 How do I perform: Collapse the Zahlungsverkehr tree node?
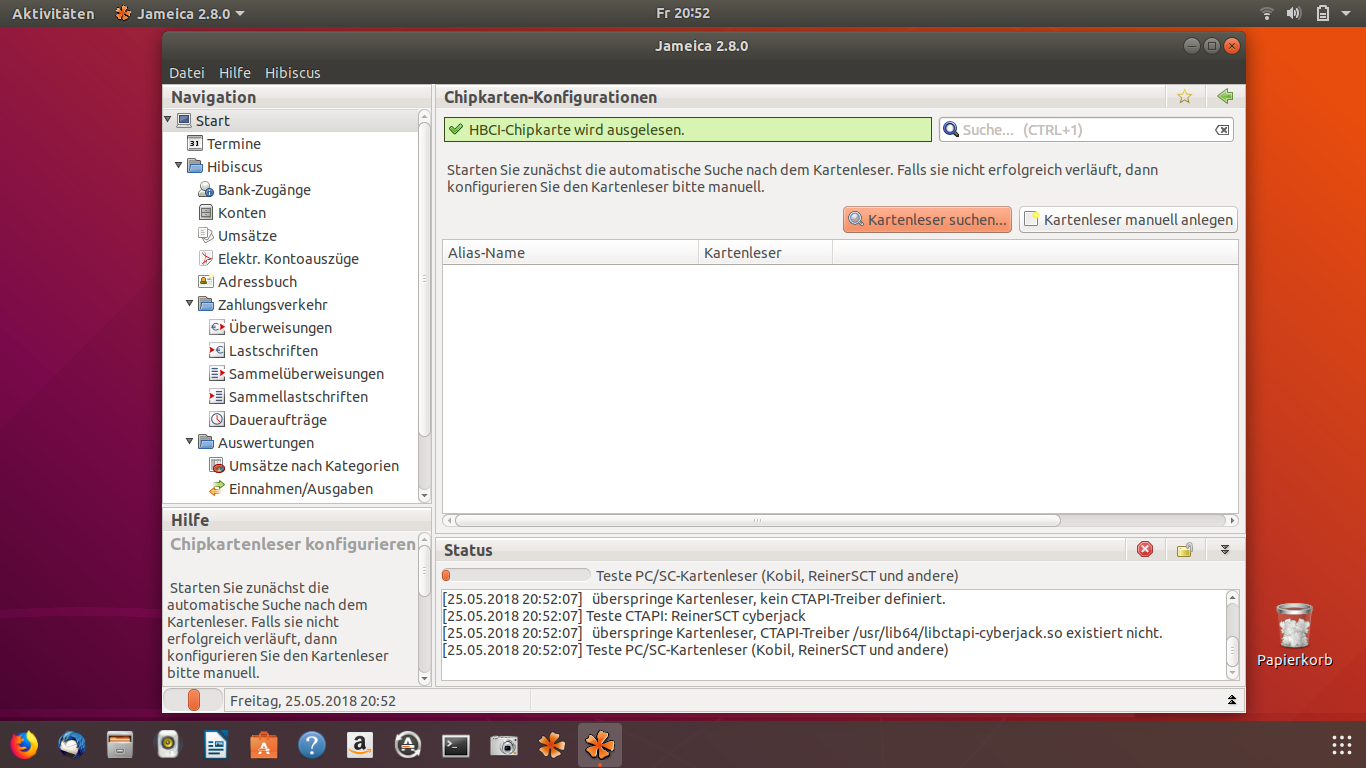[x=190, y=304]
